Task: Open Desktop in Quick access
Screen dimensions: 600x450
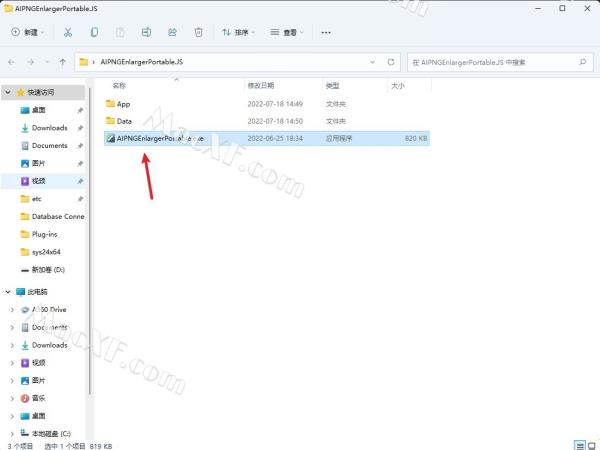Action: [x=38, y=110]
